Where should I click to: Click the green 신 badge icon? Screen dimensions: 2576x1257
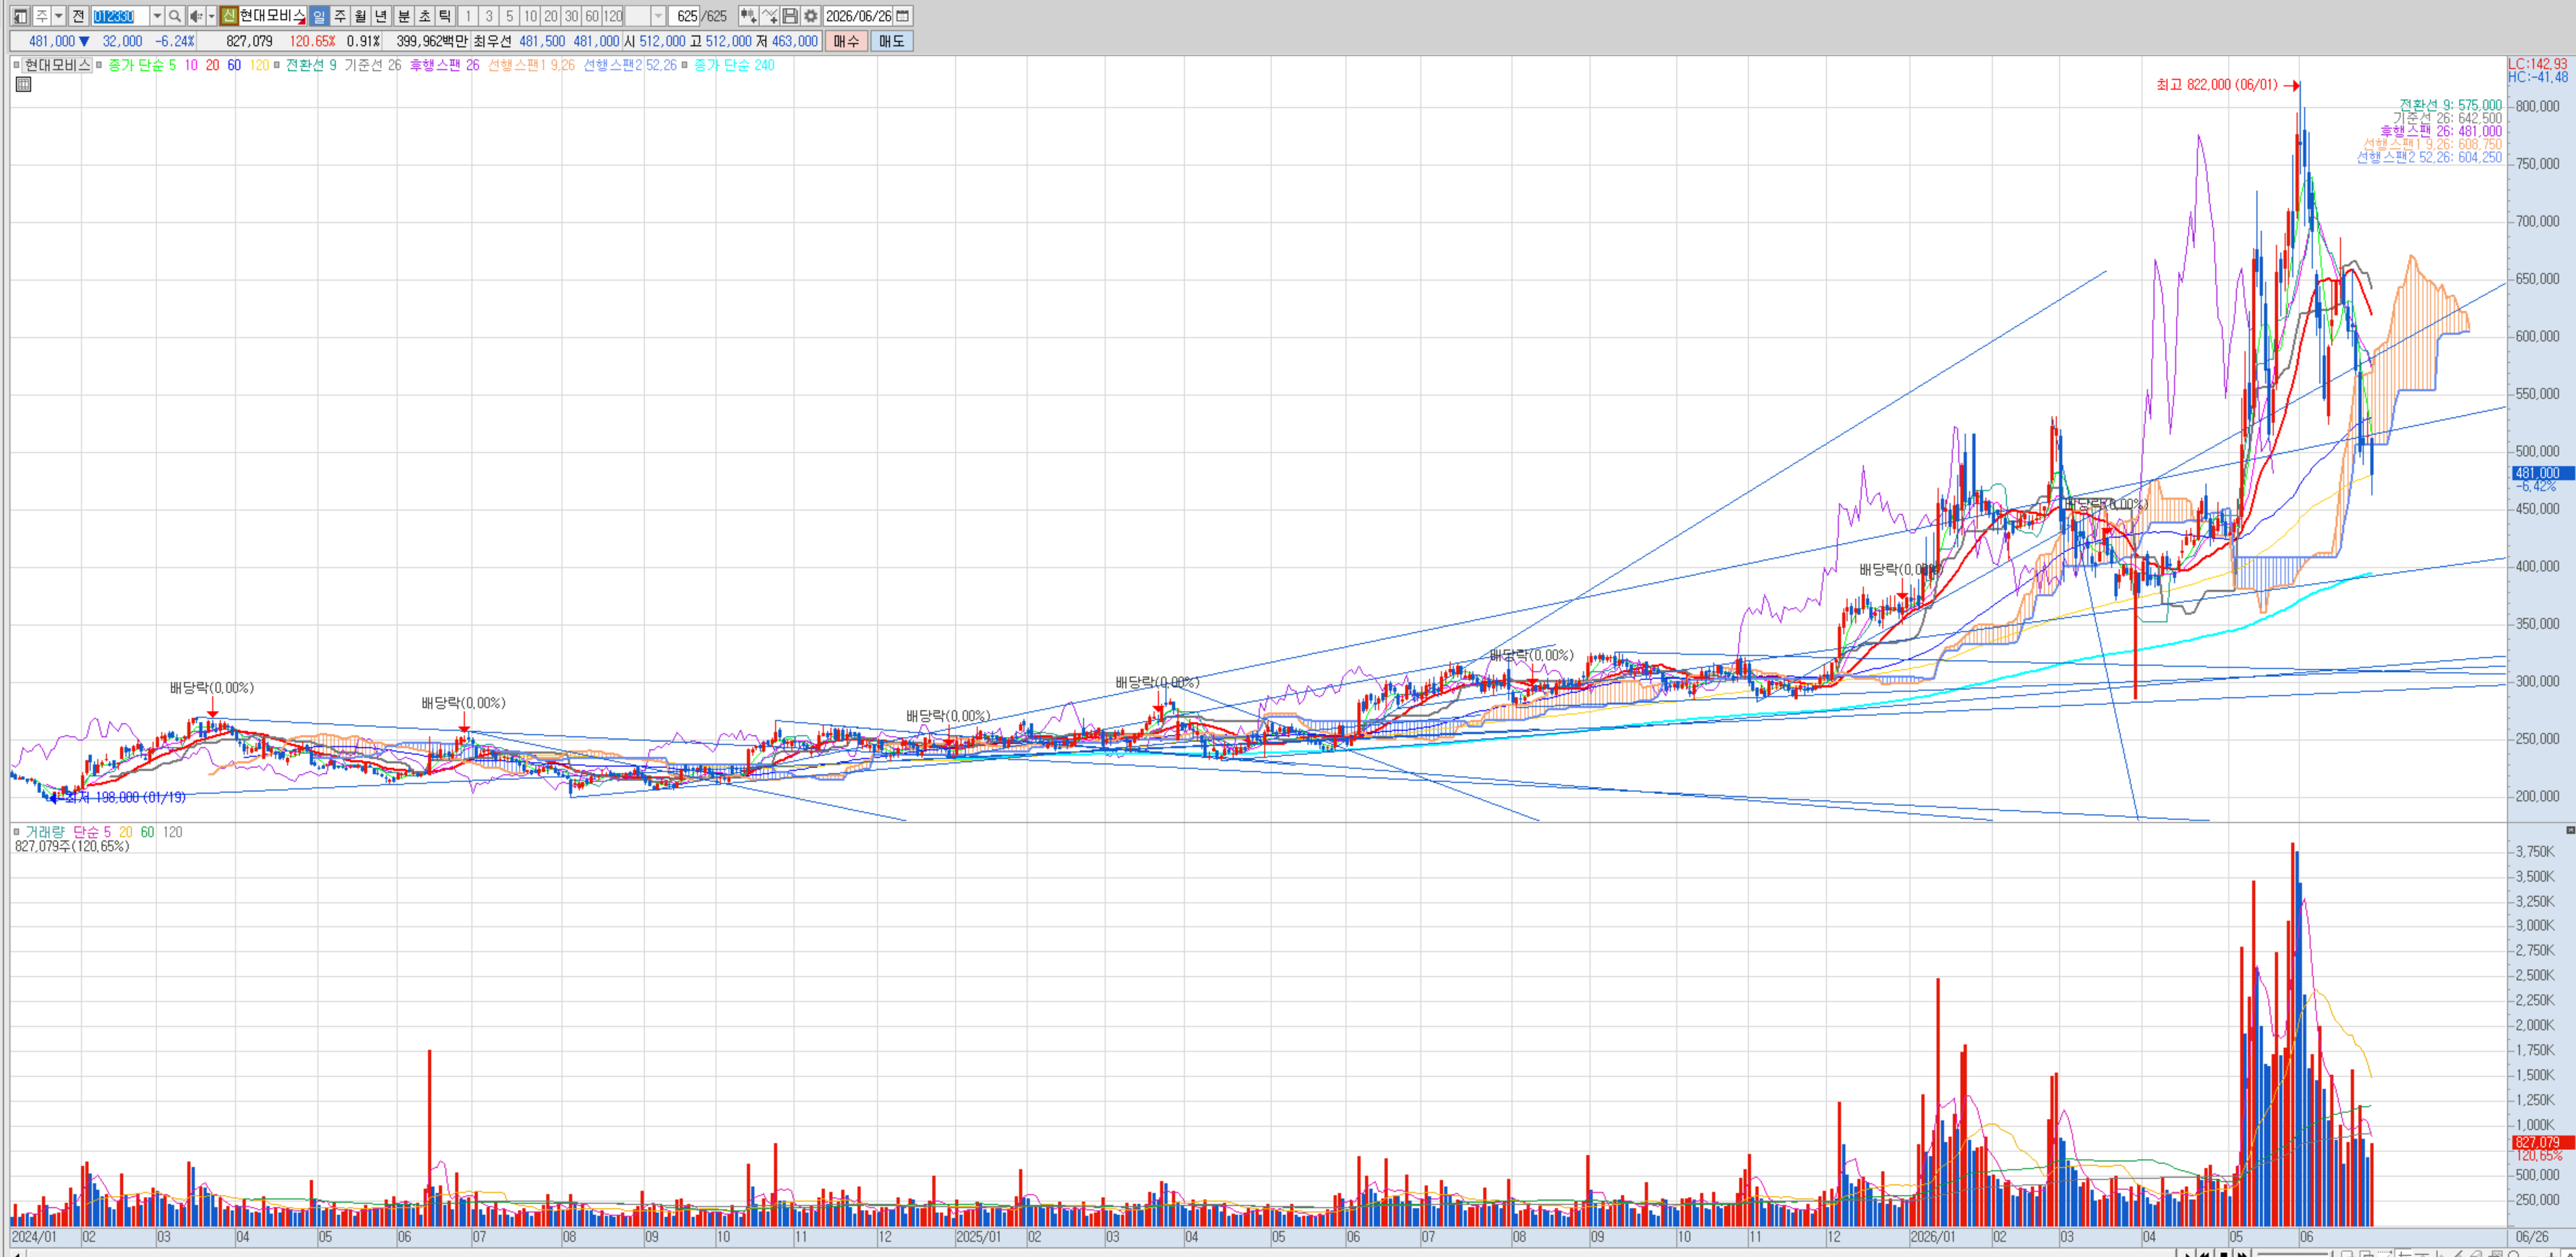pyautogui.click(x=229, y=16)
